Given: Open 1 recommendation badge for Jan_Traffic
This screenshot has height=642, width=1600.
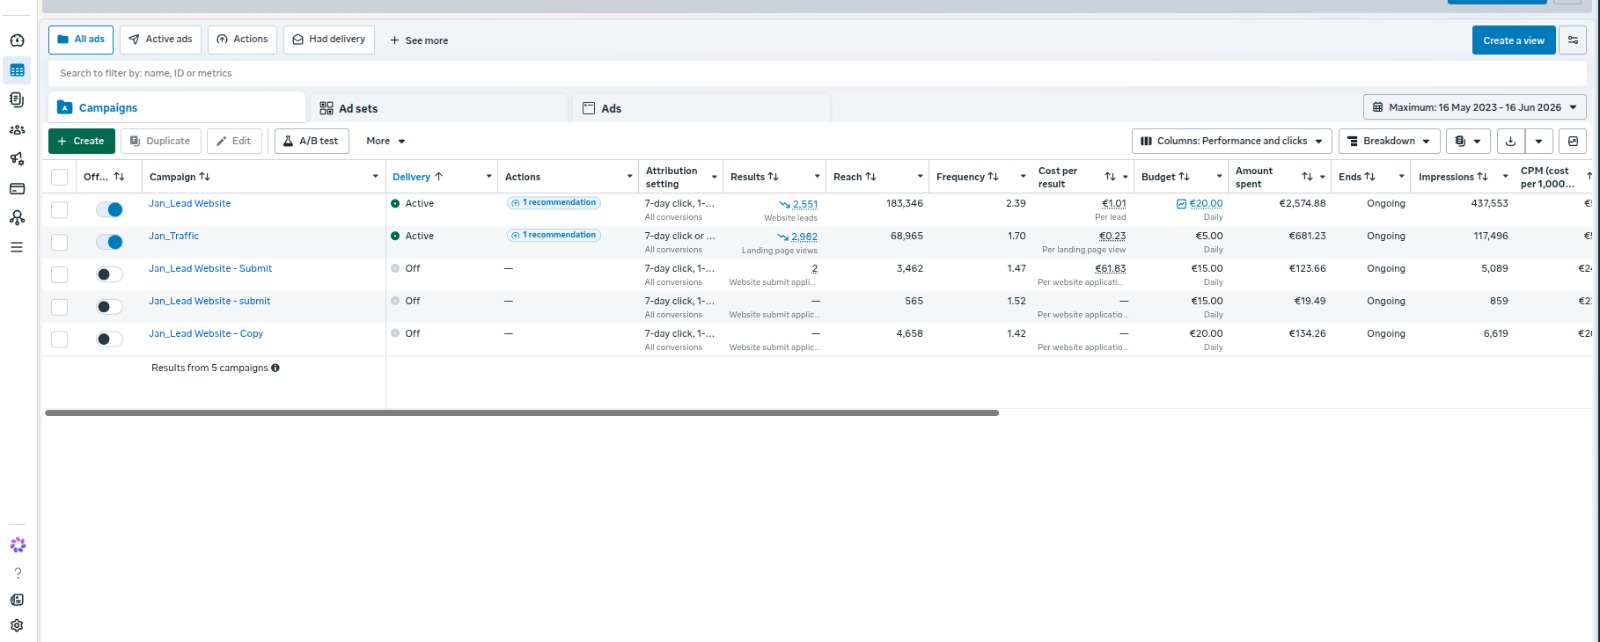Looking at the screenshot, I should coord(554,235).
